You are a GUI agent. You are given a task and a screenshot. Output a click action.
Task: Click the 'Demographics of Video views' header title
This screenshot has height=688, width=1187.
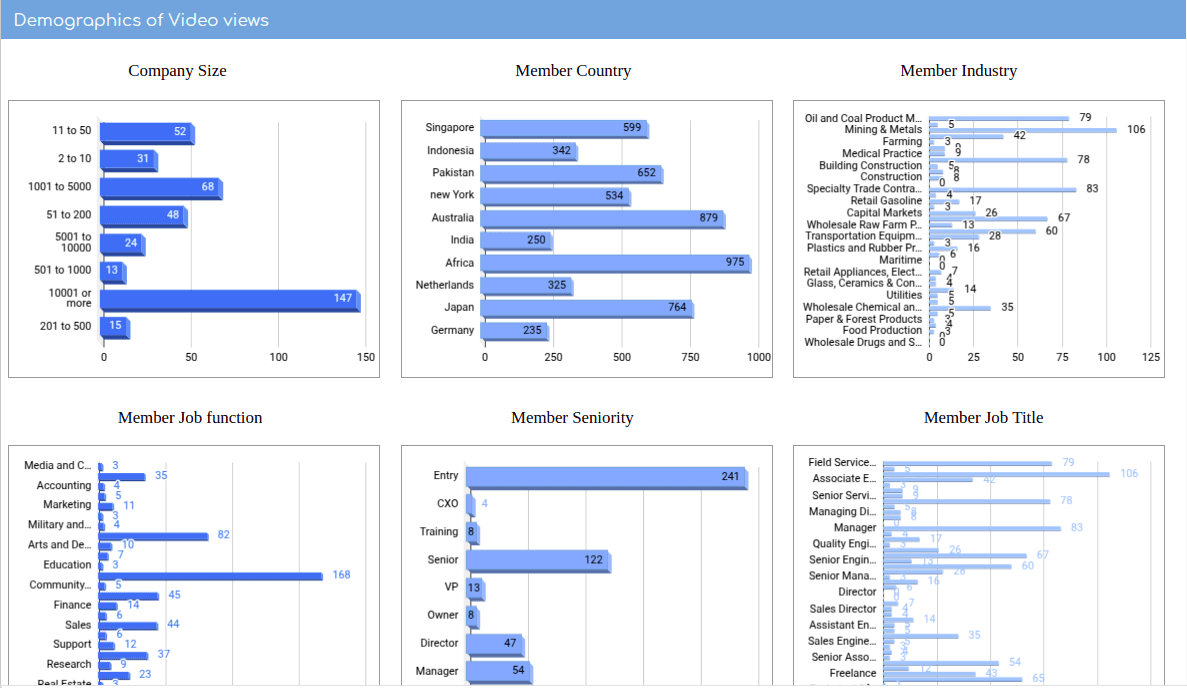coord(141,20)
